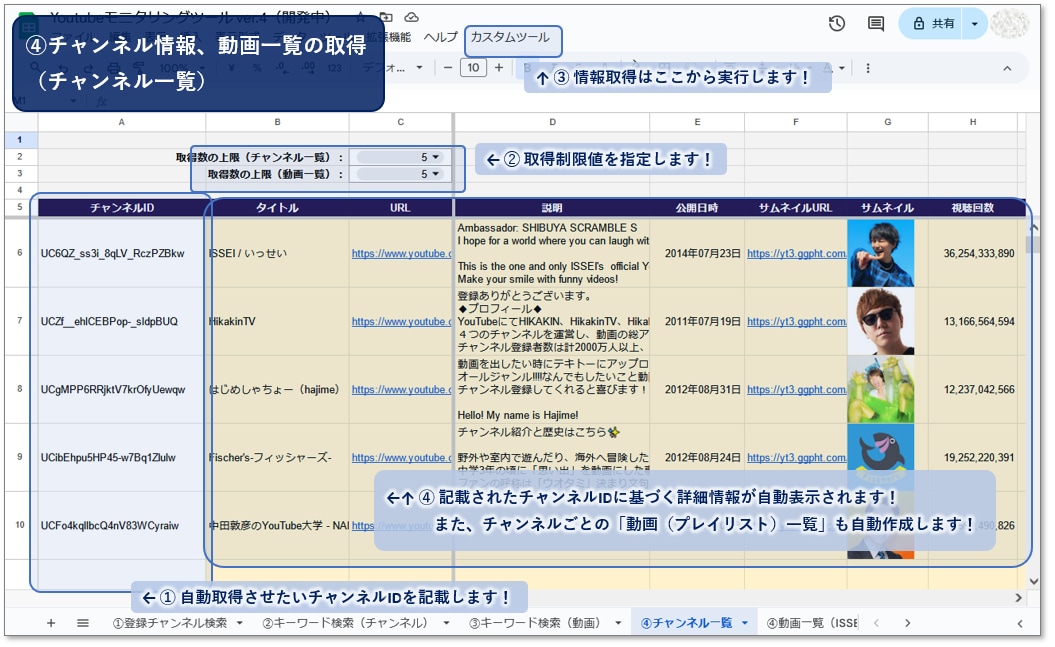Select row 7 header
The image size is (1055, 647).
pyautogui.click(x=20, y=321)
